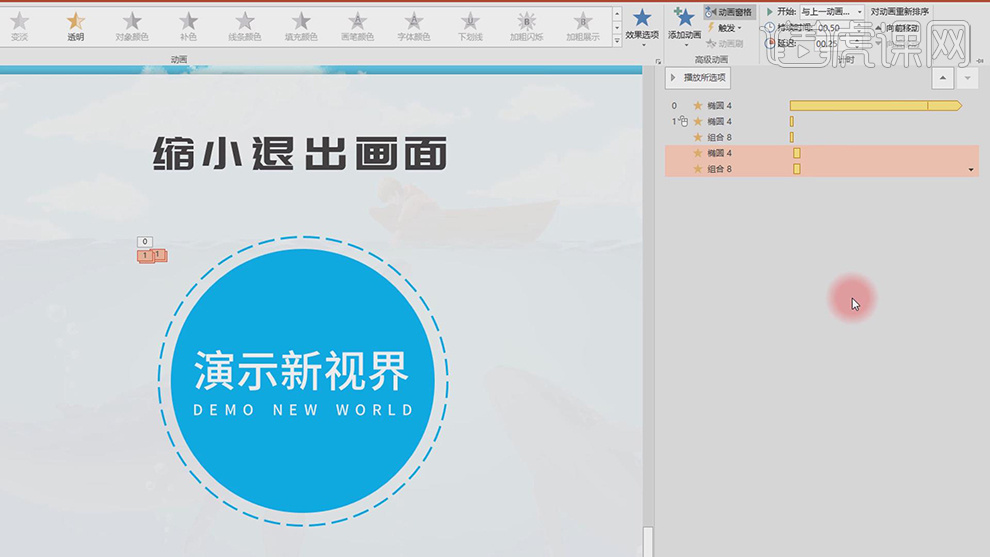This screenshot has height=557, width=990.
Task: Click the 播放所选项 play button
Action: click(698, 78)
